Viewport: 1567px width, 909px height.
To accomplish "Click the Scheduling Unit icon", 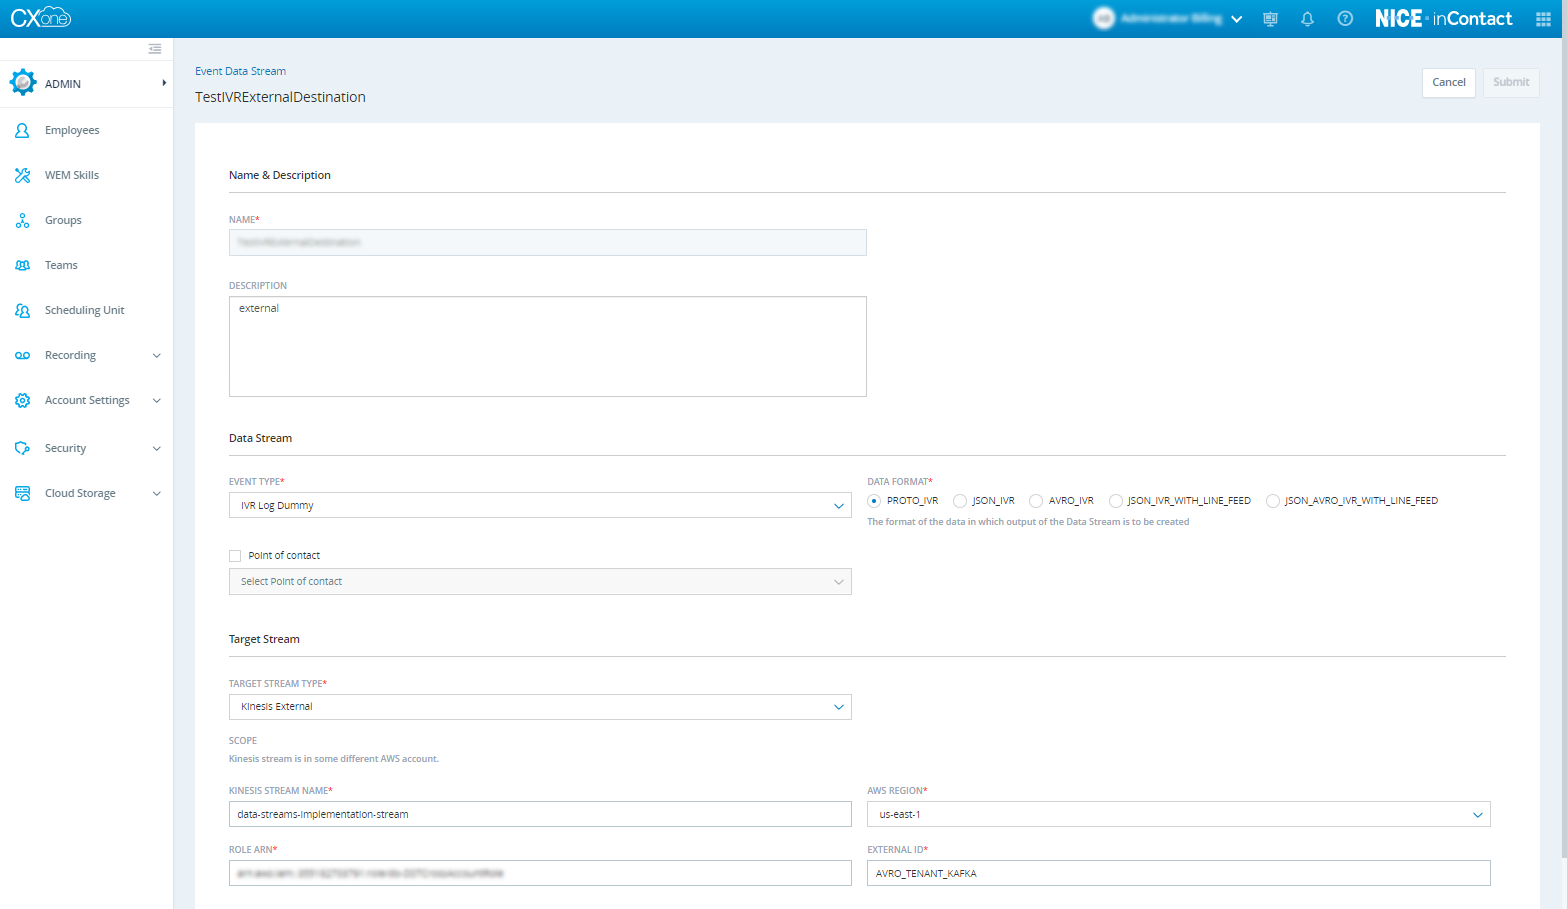I will tap(22, 310).
